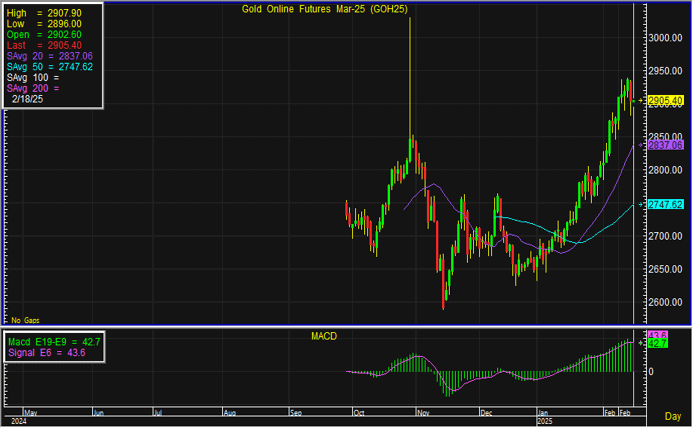693x428 pixels.
Task: Click the MACD 42.7 value marker
Action: tap(658, 343)
